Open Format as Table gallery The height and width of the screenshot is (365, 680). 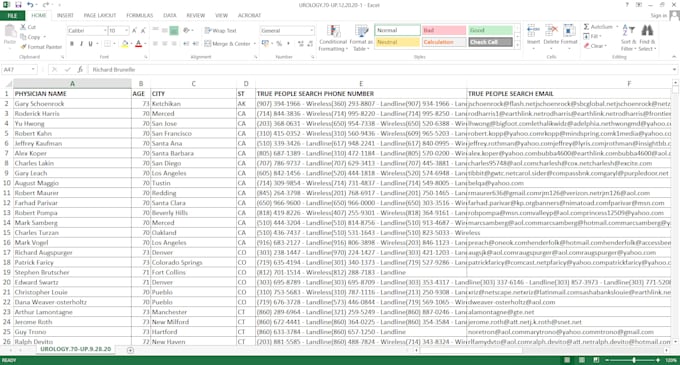point(361,38)
